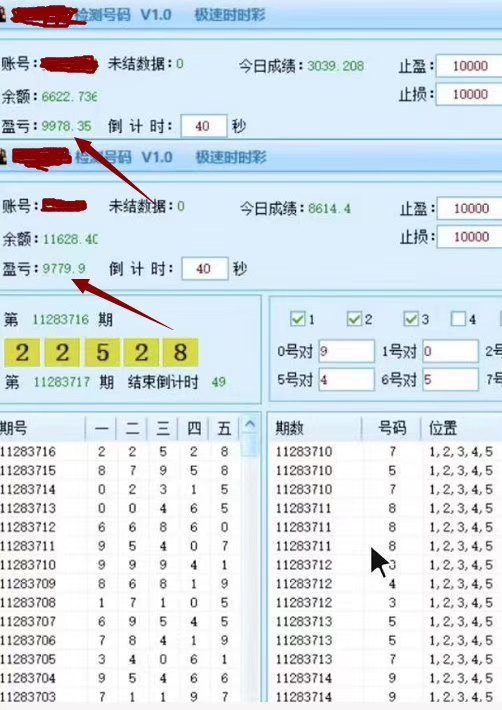Click the 五 column header
Screen dimensions: 502x710
(224, 428)
